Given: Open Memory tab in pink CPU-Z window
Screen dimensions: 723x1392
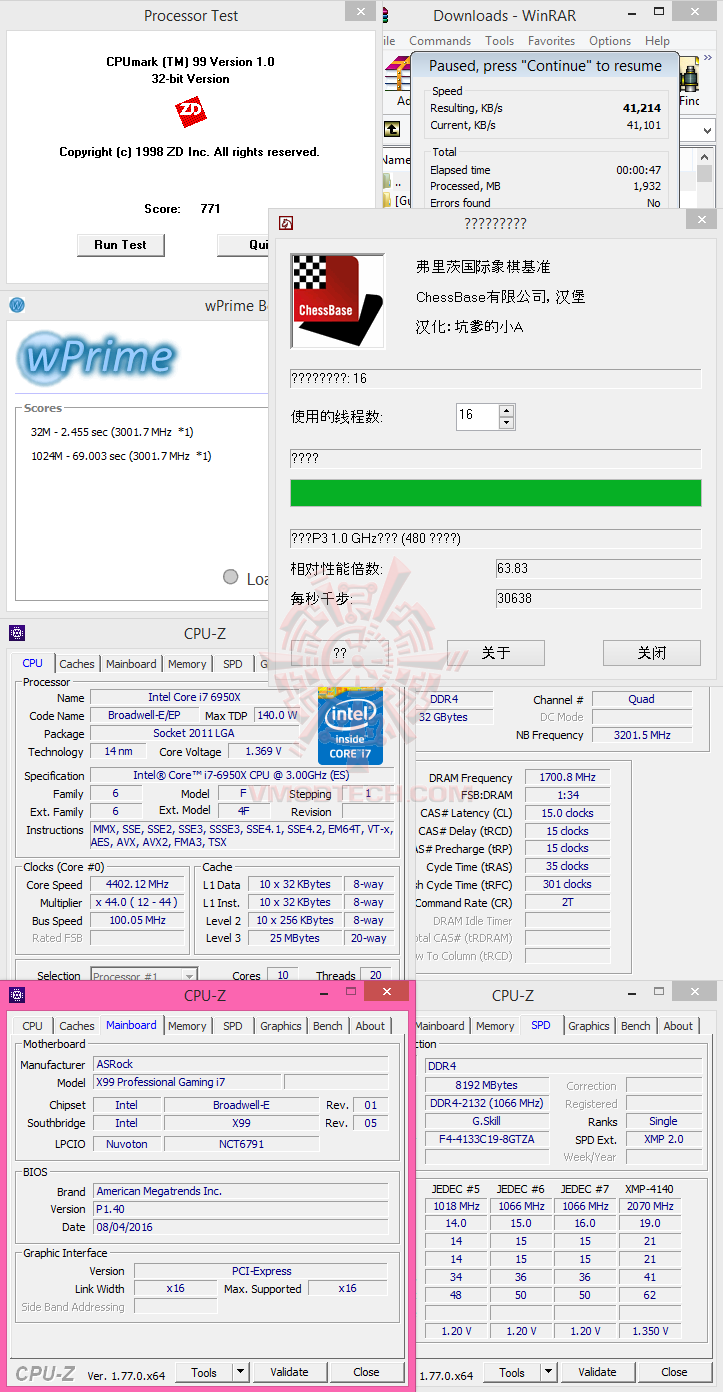Looking at the screenshot, I should click(x=187, y=1026).
